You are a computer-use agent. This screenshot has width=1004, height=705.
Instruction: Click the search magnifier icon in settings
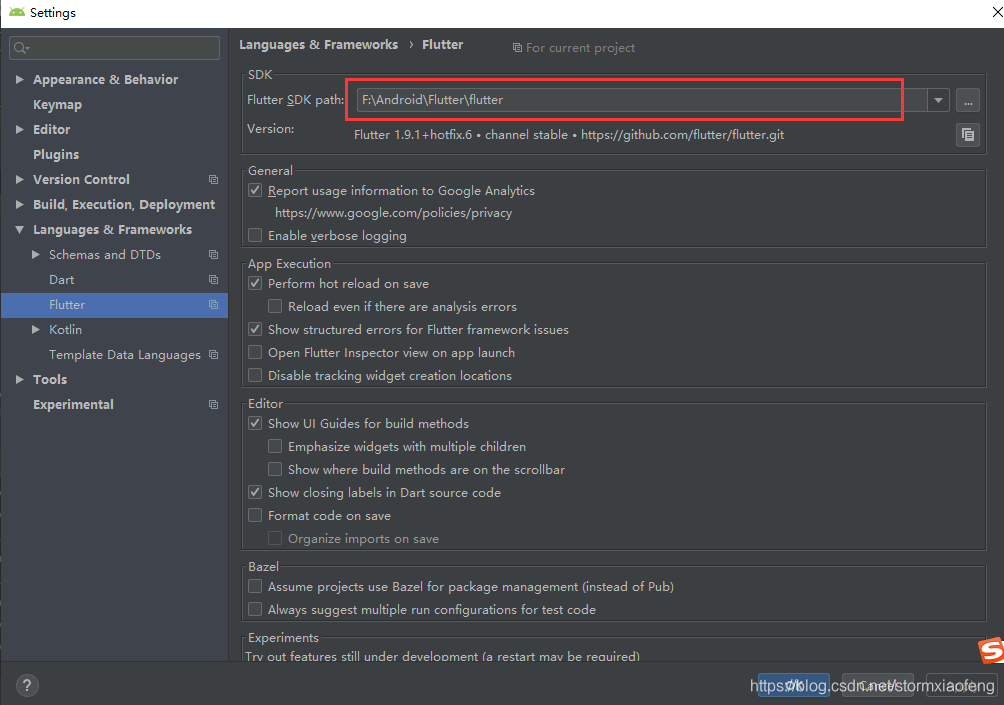tap(21, 48)
